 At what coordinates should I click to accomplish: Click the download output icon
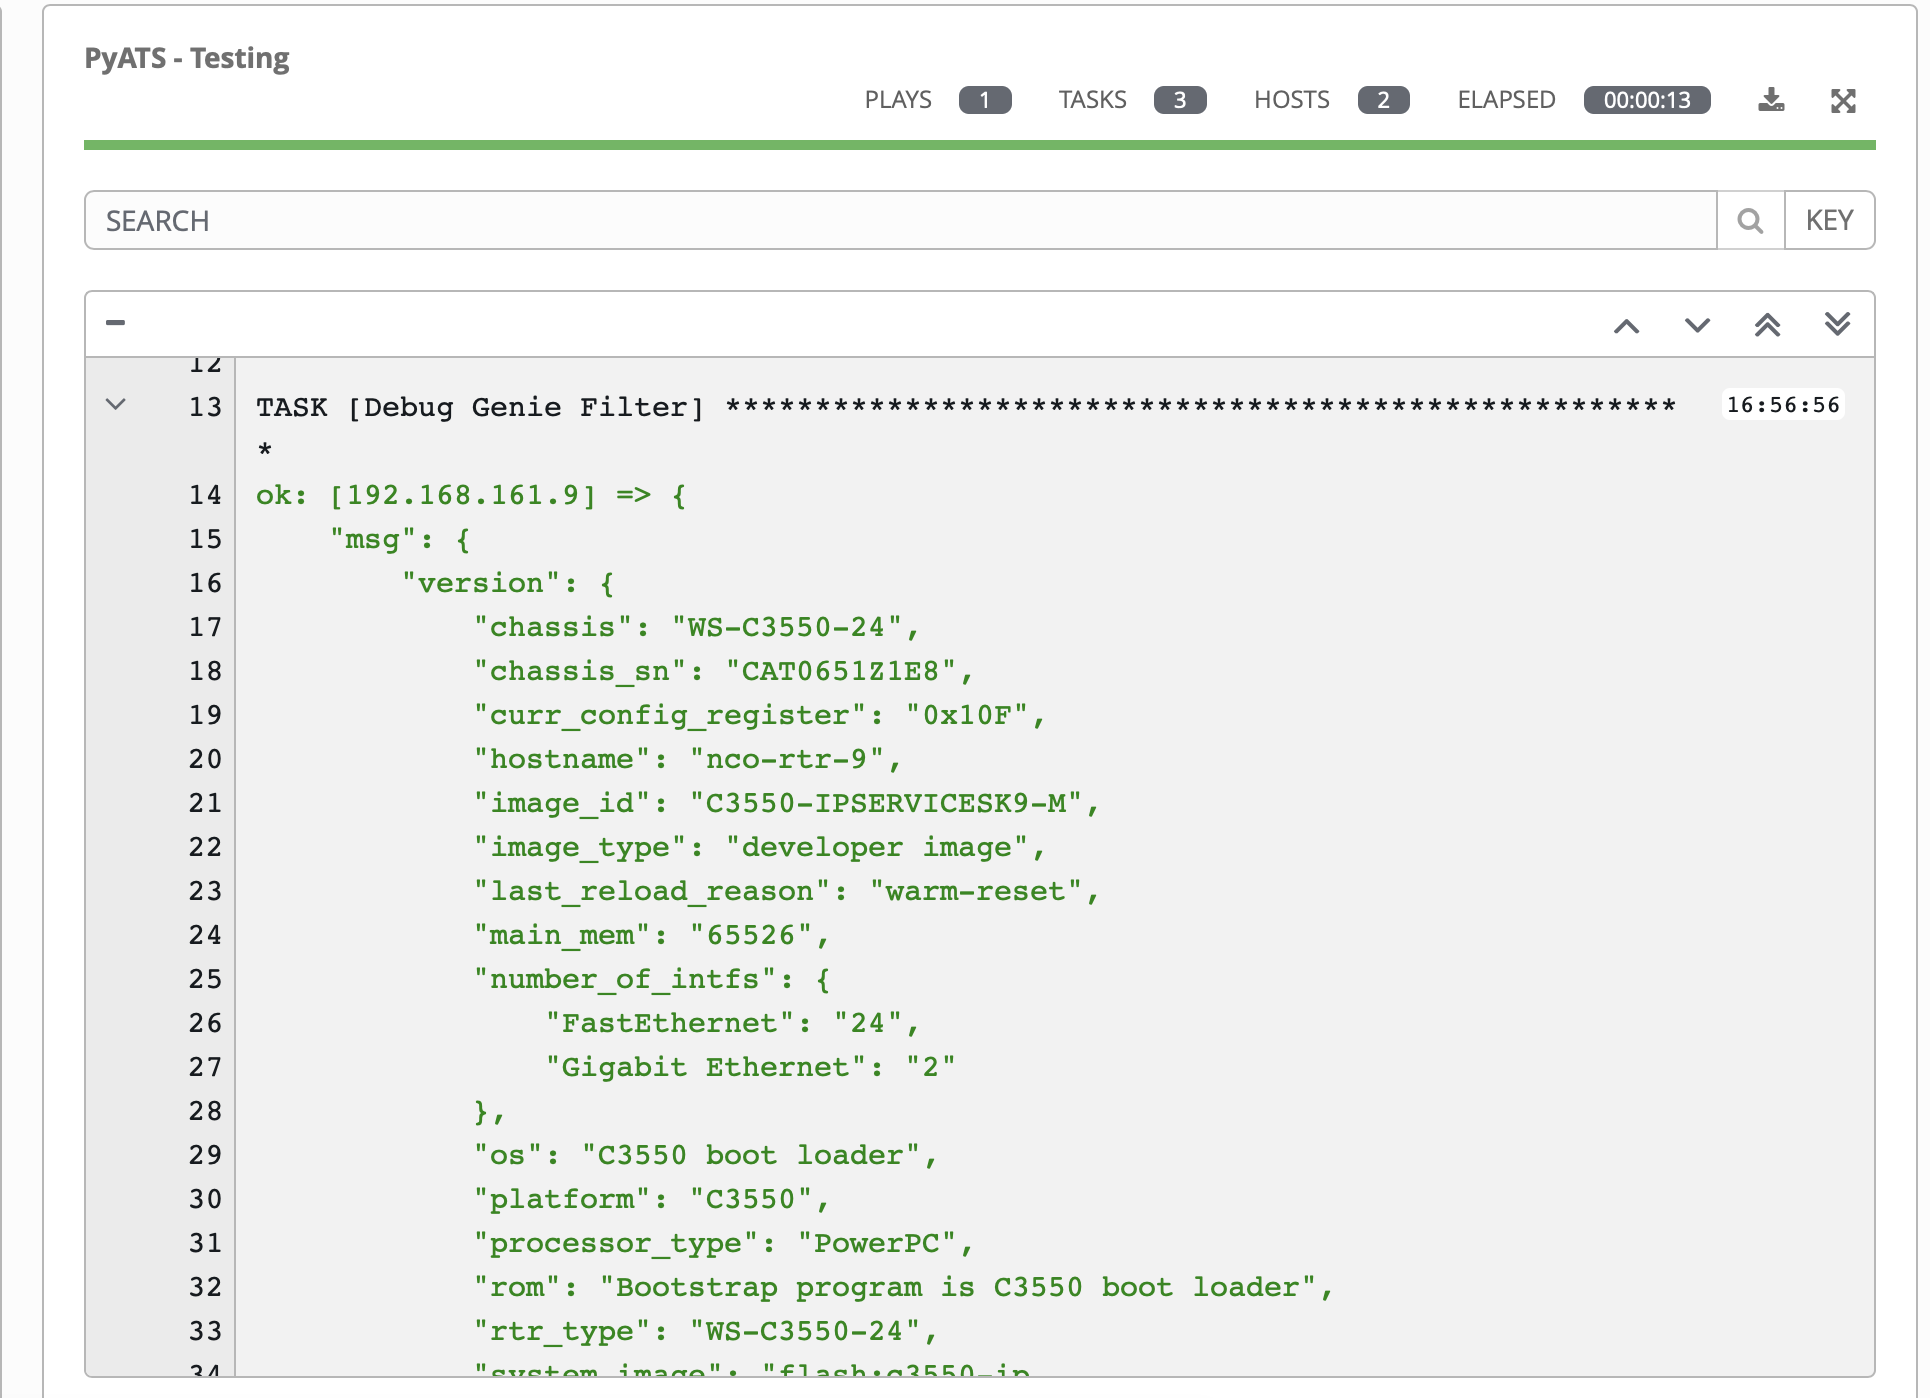pyautogui.click(x=1771, y=100)
